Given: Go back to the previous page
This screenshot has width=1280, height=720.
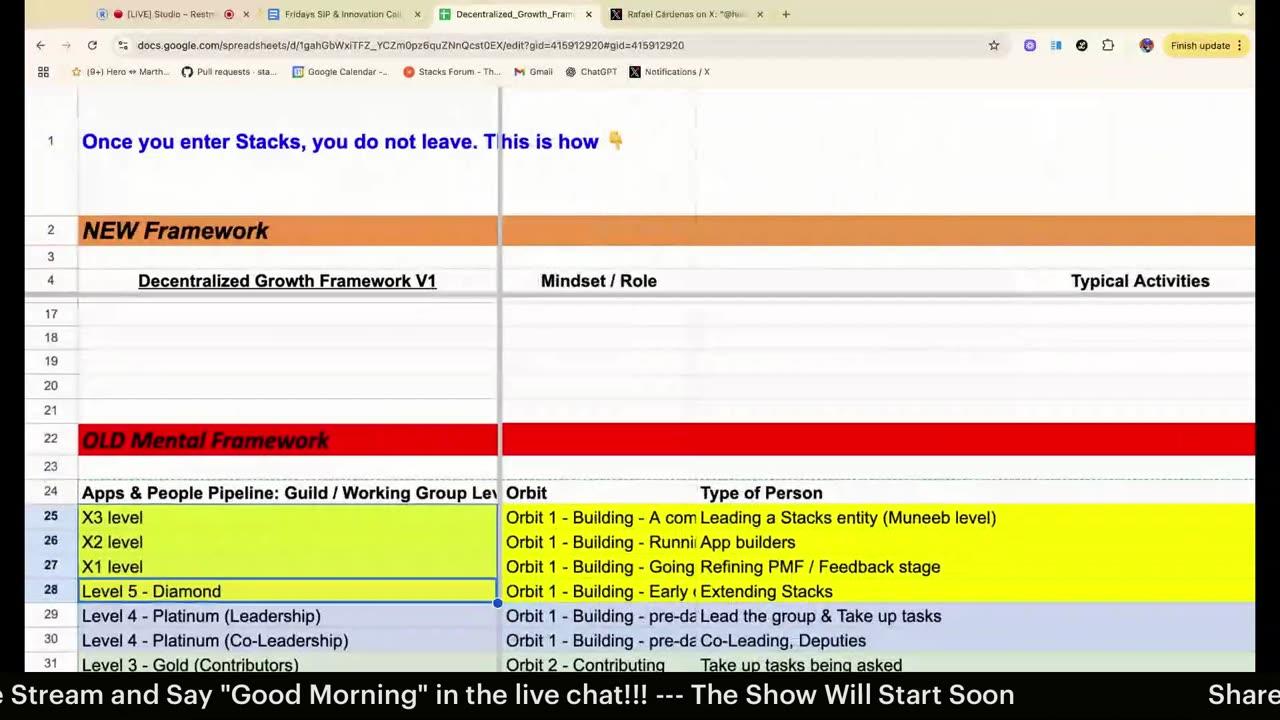Looking at the screenshot, I should click(40, 45).
